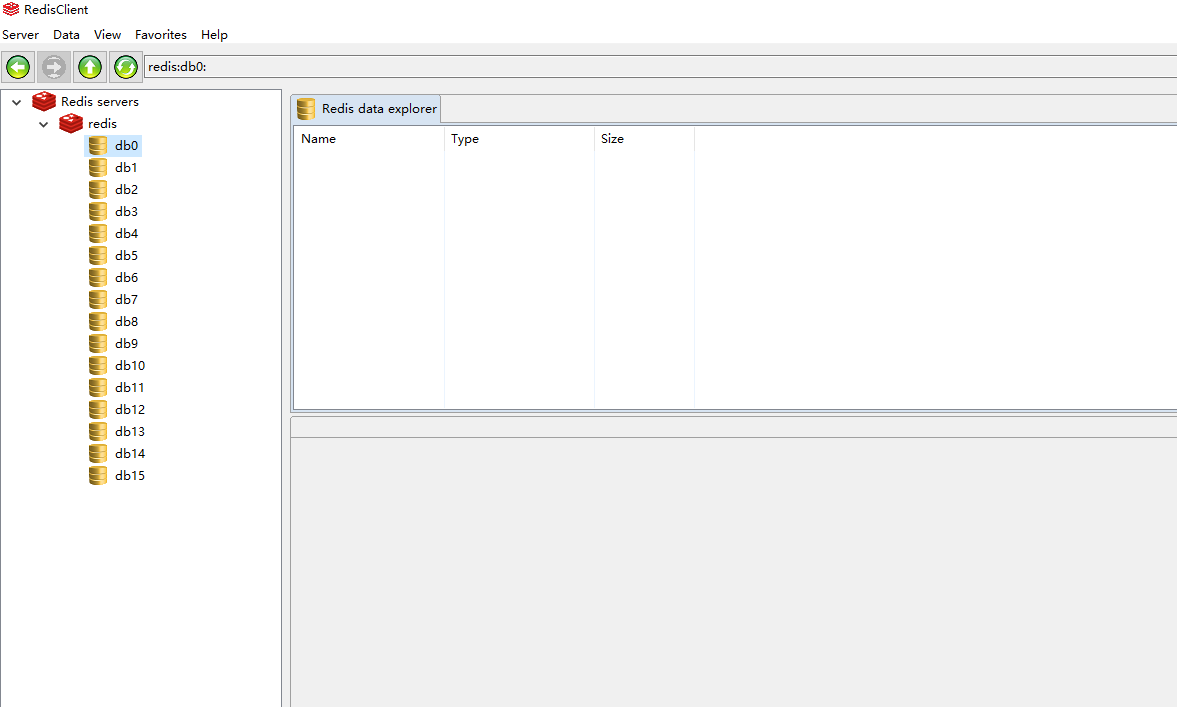
Task: Click the db11 database icon
Action: (98, 387)
